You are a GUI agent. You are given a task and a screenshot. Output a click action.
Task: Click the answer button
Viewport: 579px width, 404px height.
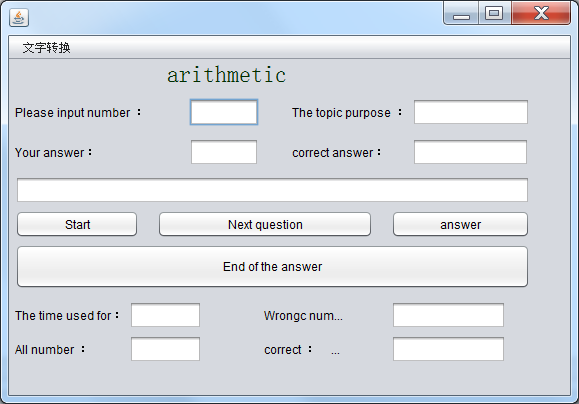coord(460,224)
